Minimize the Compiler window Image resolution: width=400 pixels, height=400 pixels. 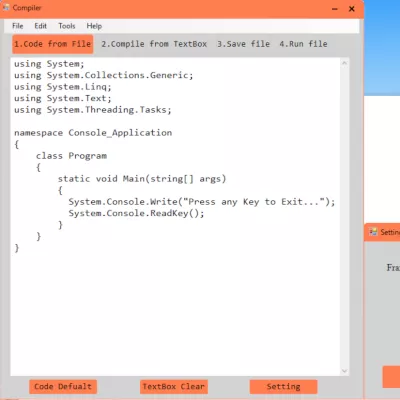point(335,9)
